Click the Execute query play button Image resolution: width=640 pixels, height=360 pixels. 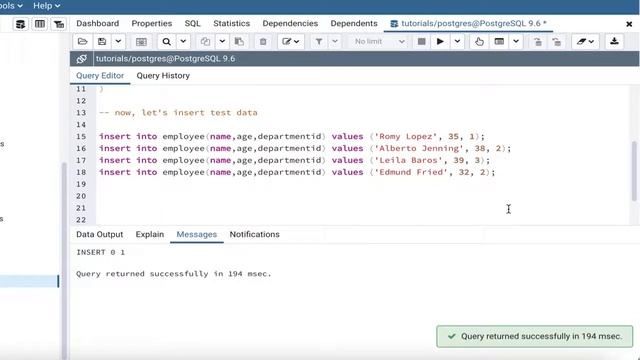coord(440,41)
